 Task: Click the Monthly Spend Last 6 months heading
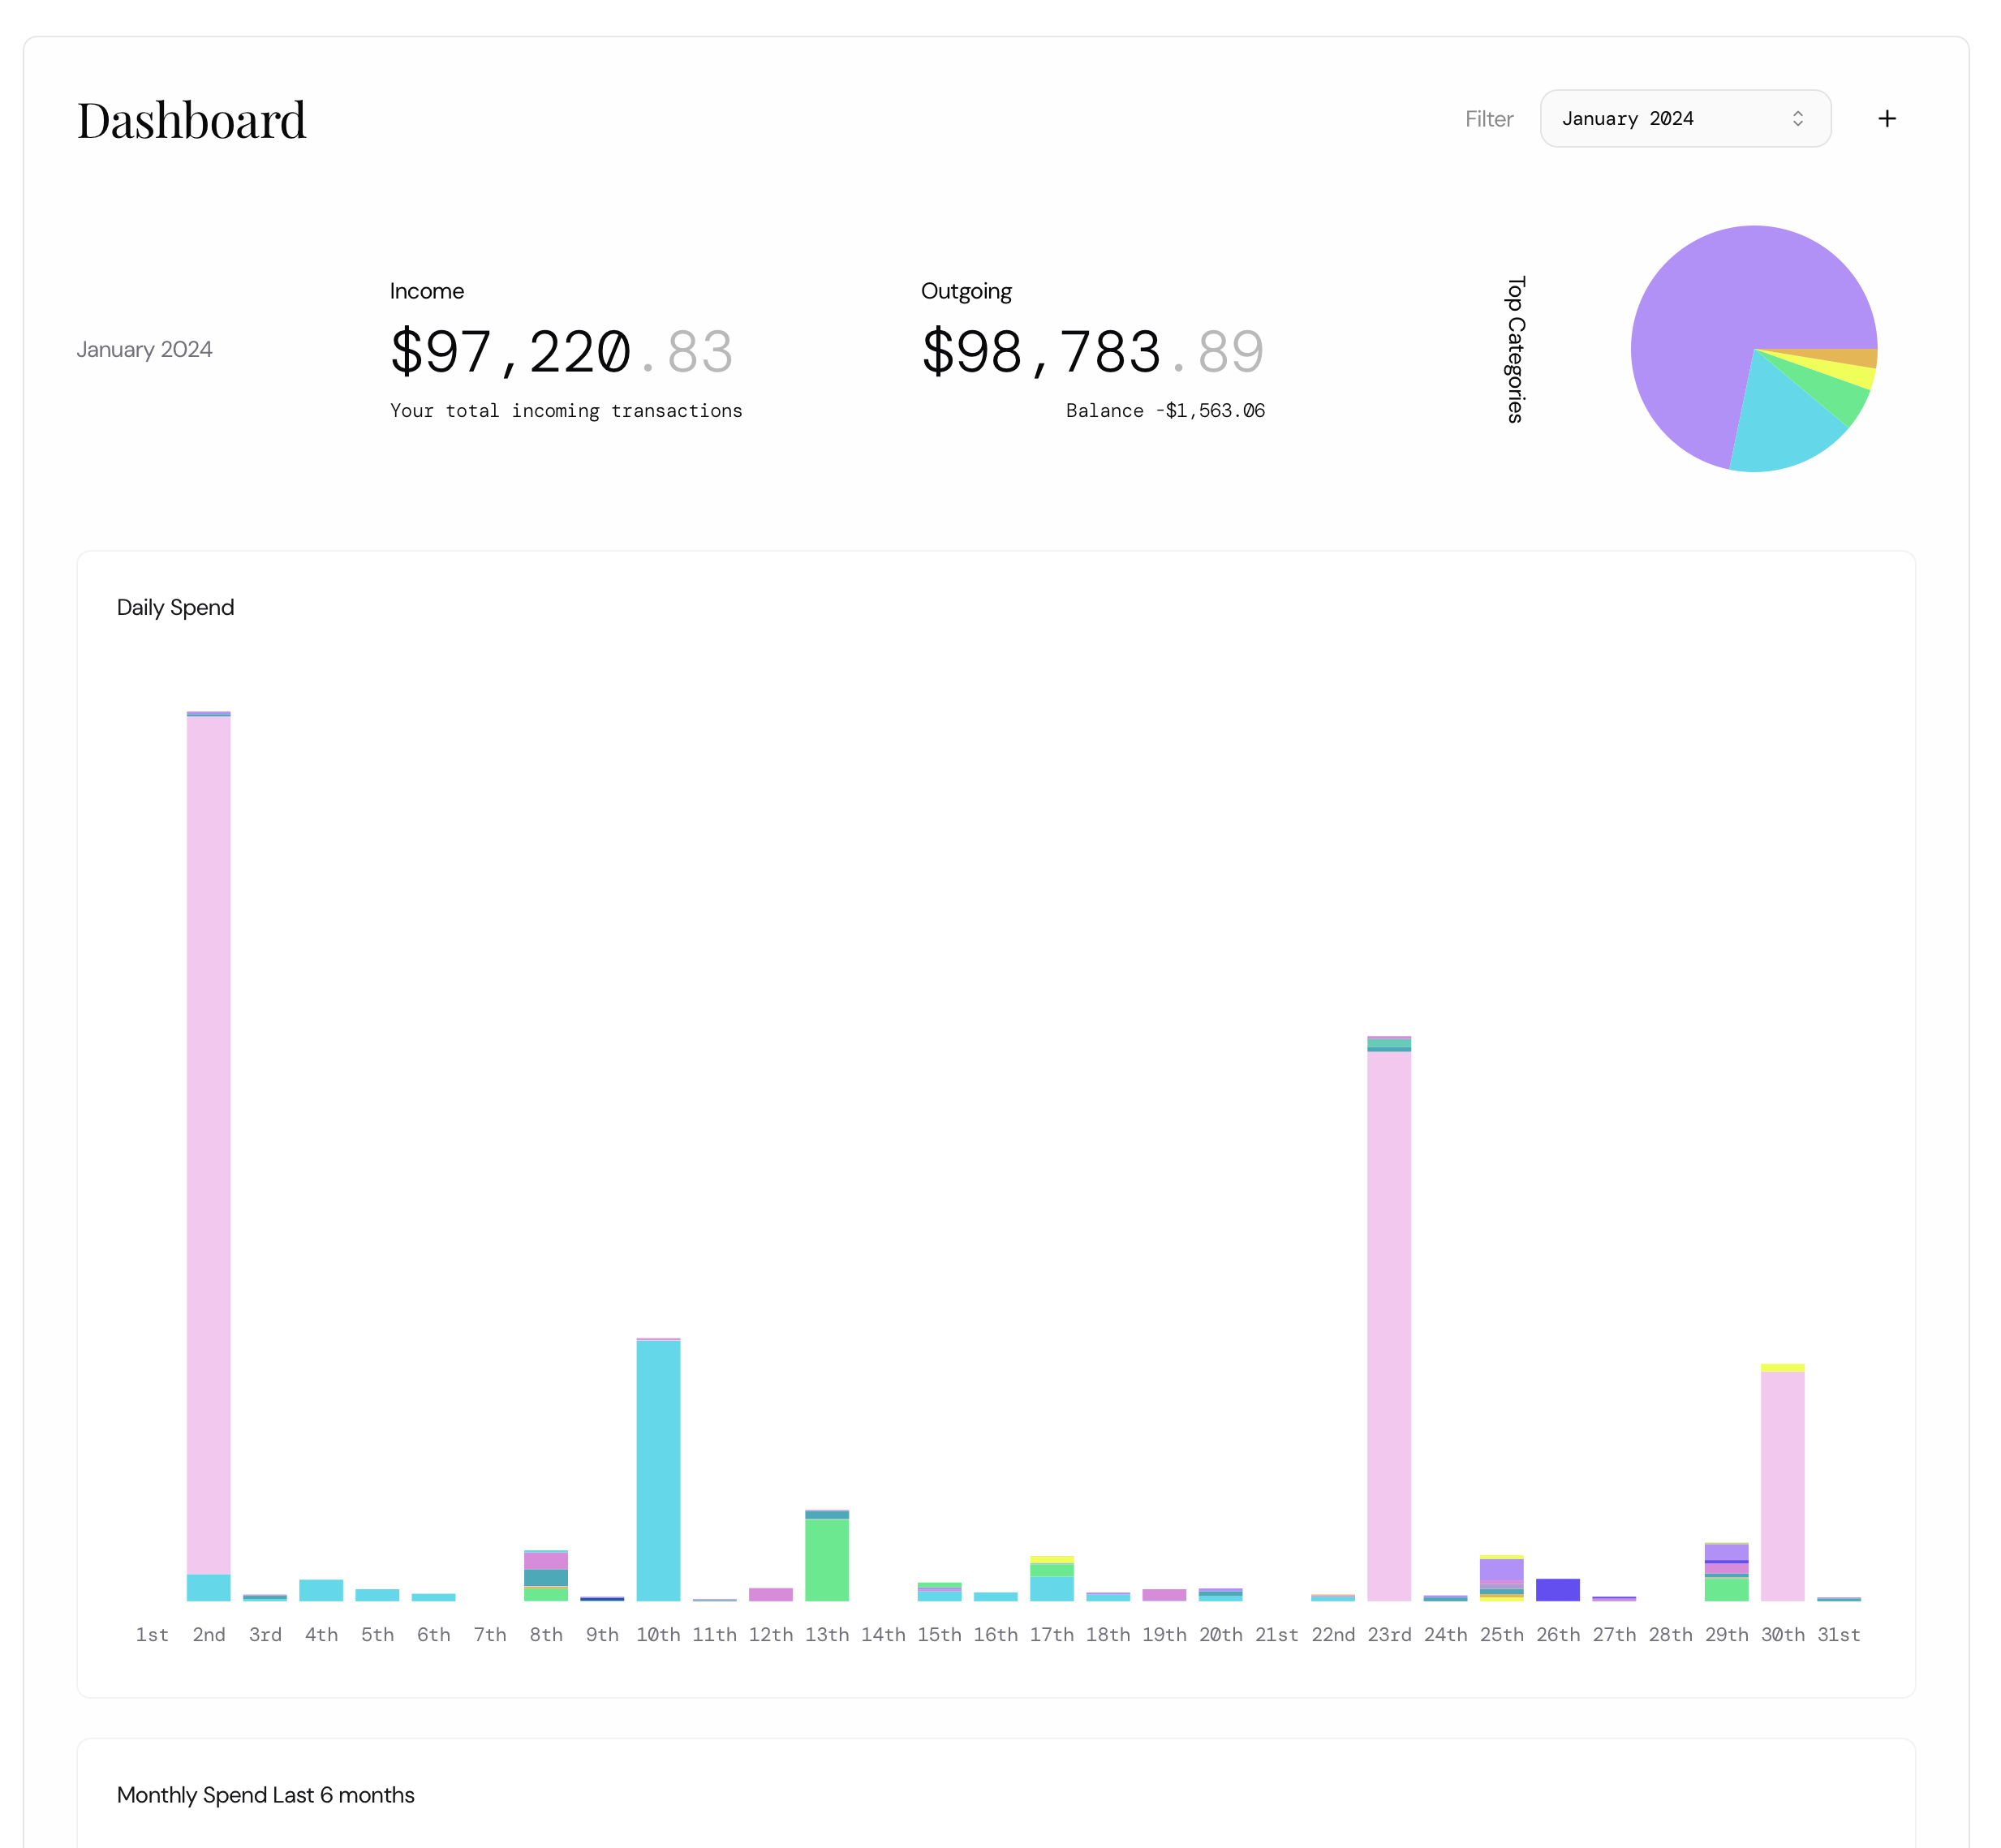(x=265, y=1795)
